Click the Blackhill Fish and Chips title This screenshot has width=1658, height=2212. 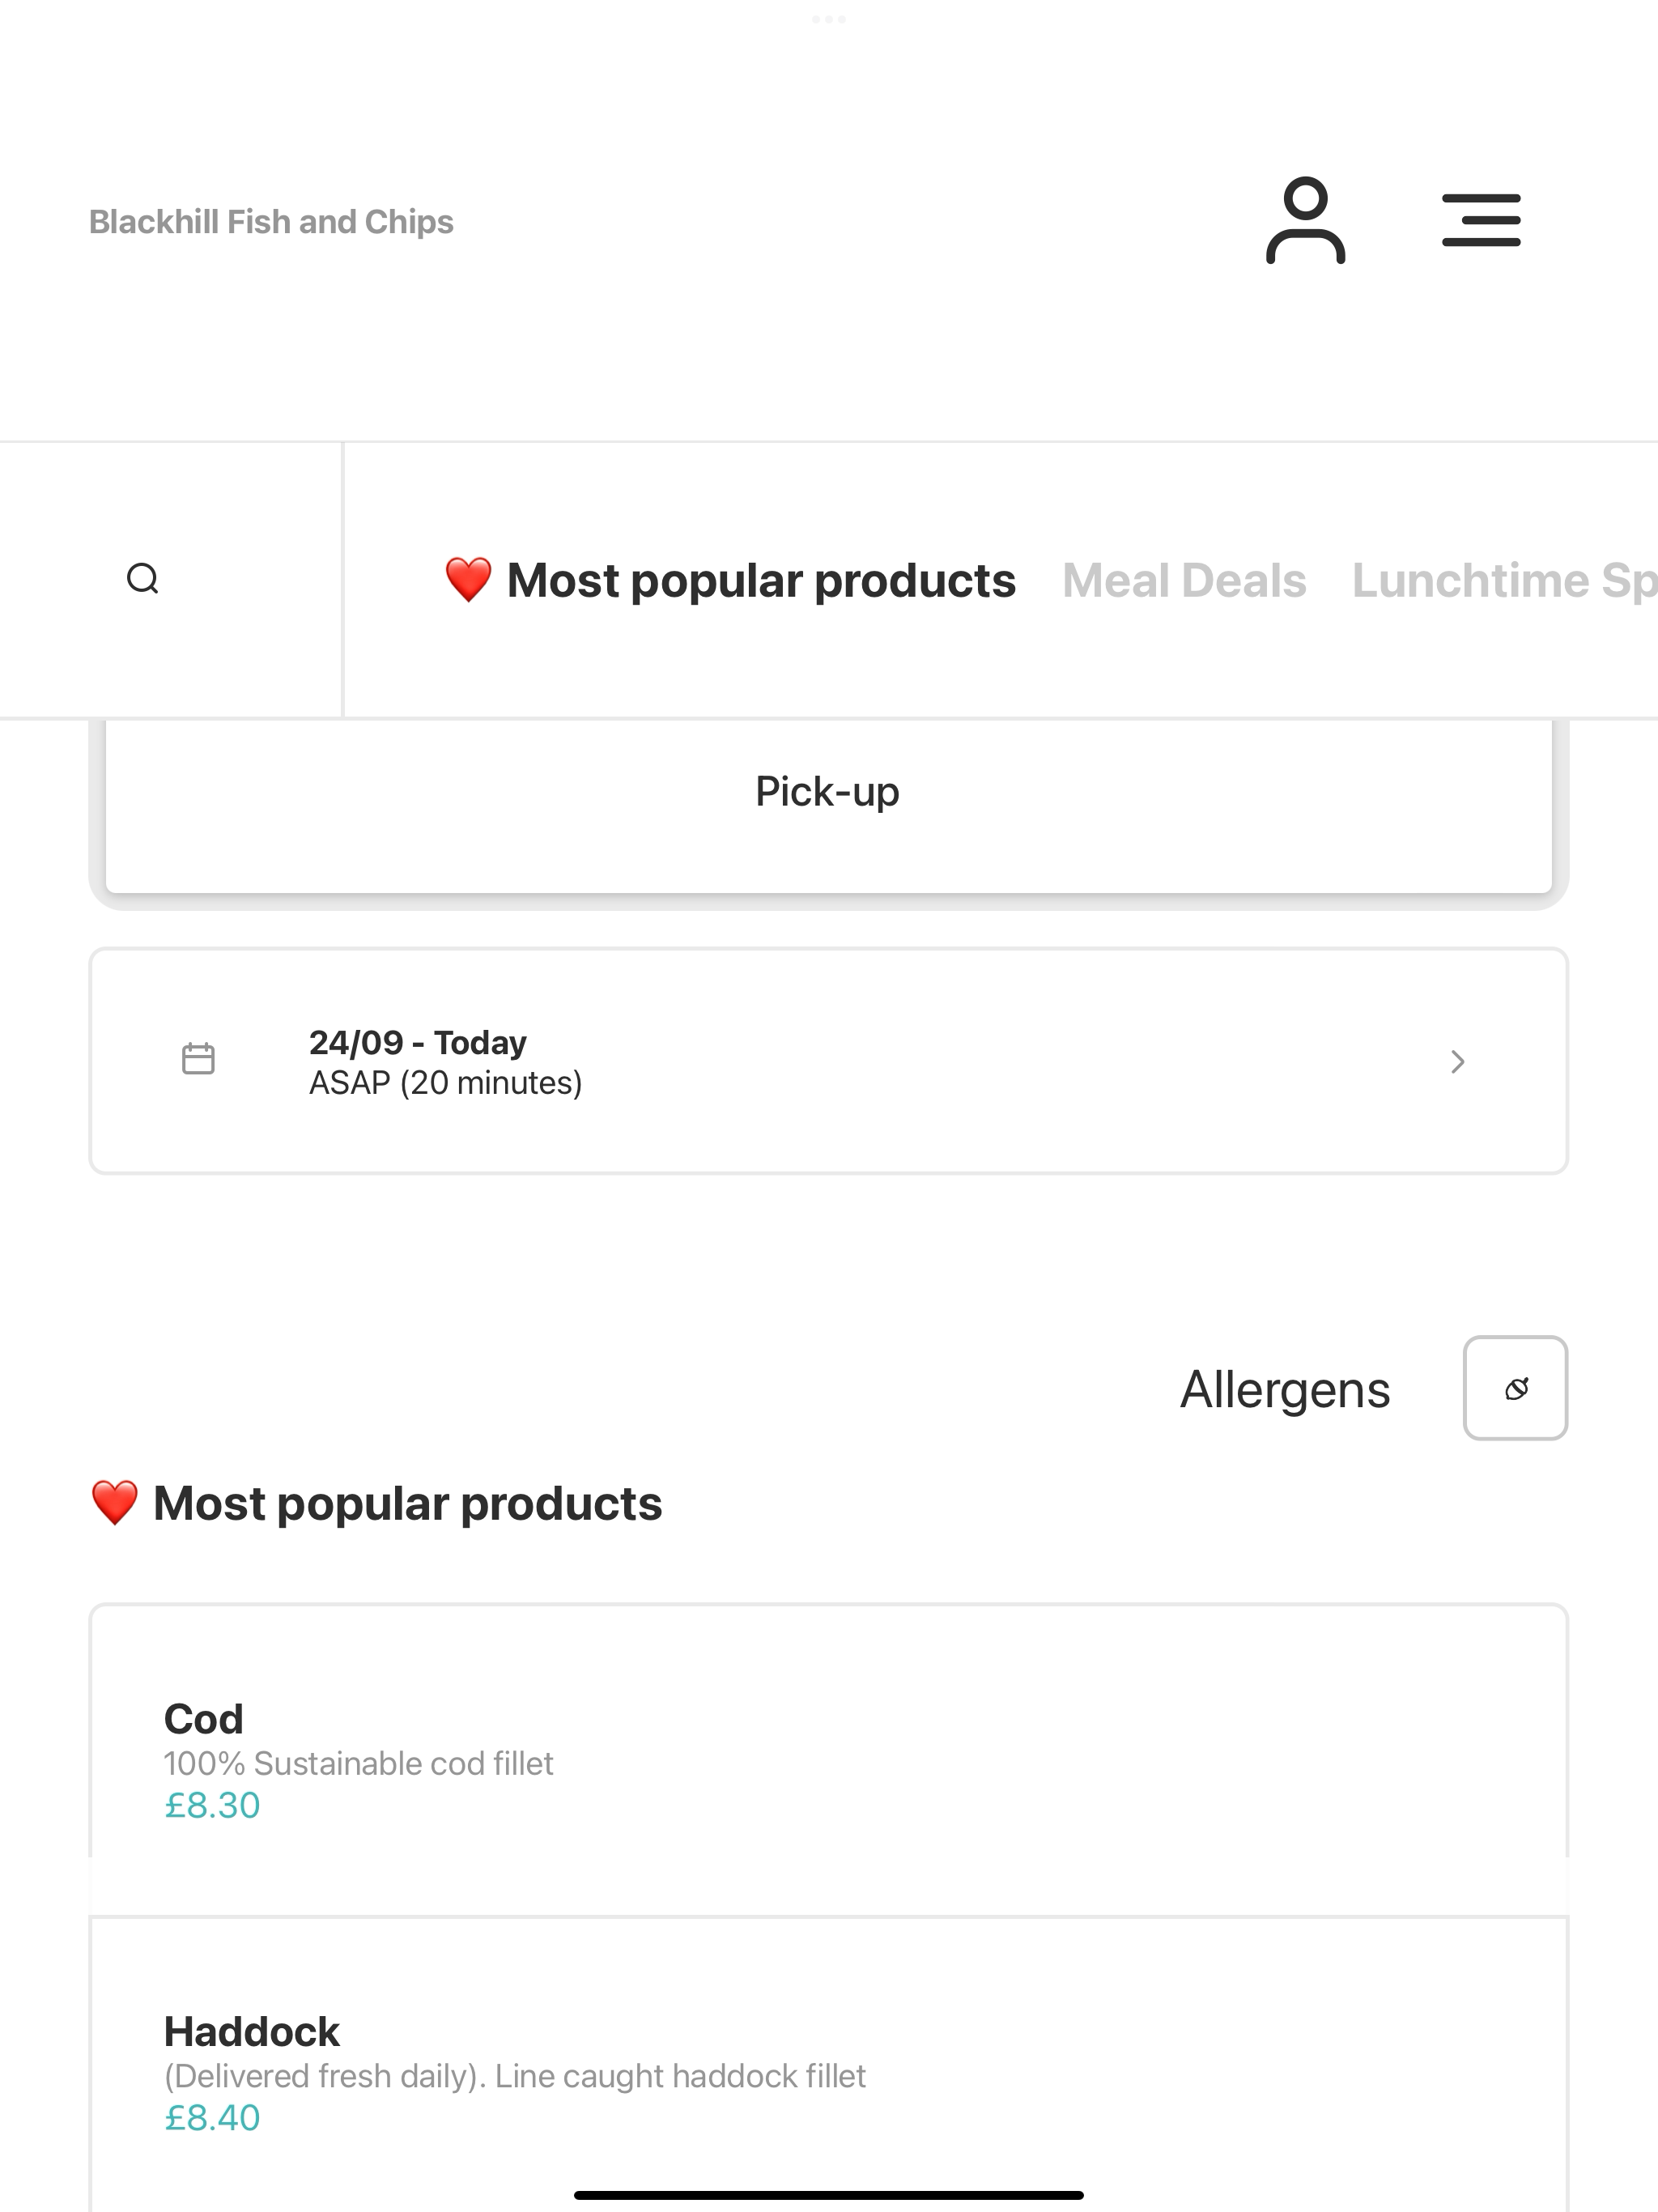pyautogui.click(x=271, y=222)
